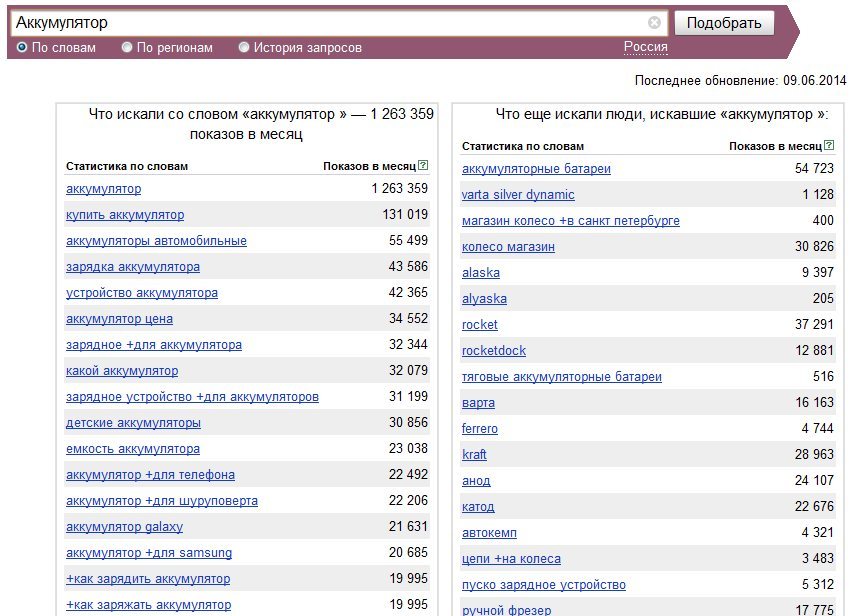
Task: Open the 'varta silver dynamic' link
Action: pyautogui.click(x=518, y=194)
